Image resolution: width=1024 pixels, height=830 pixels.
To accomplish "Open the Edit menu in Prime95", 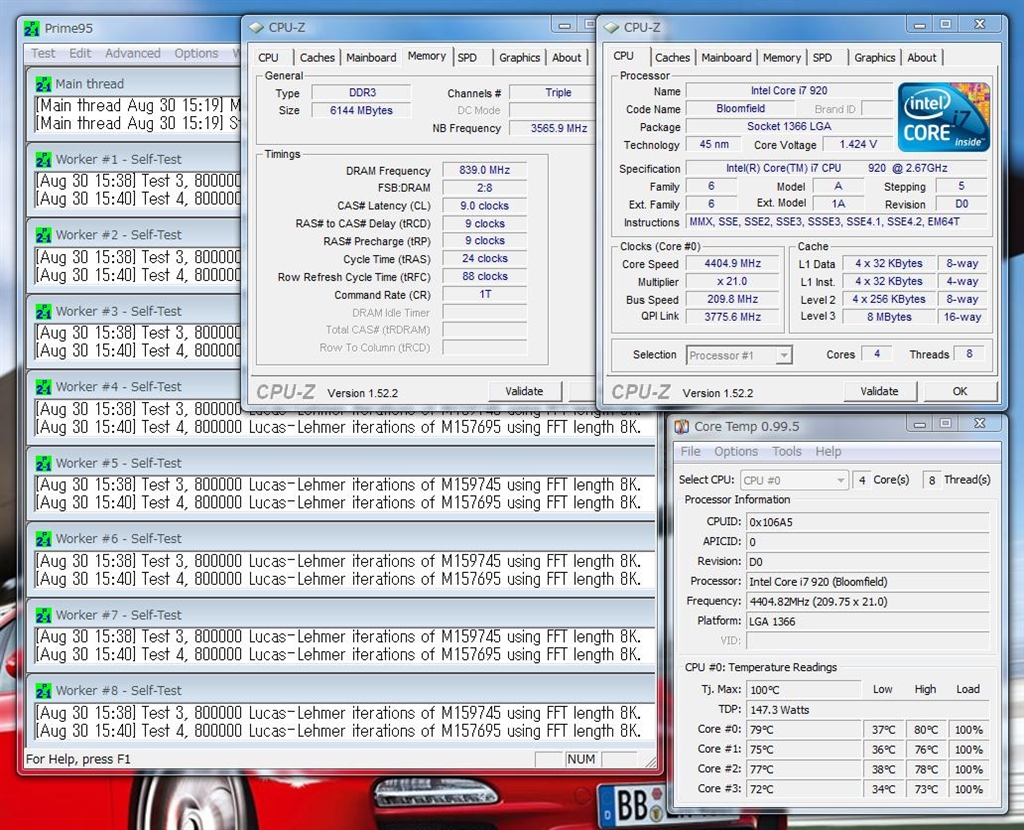I will click(80, 54).
